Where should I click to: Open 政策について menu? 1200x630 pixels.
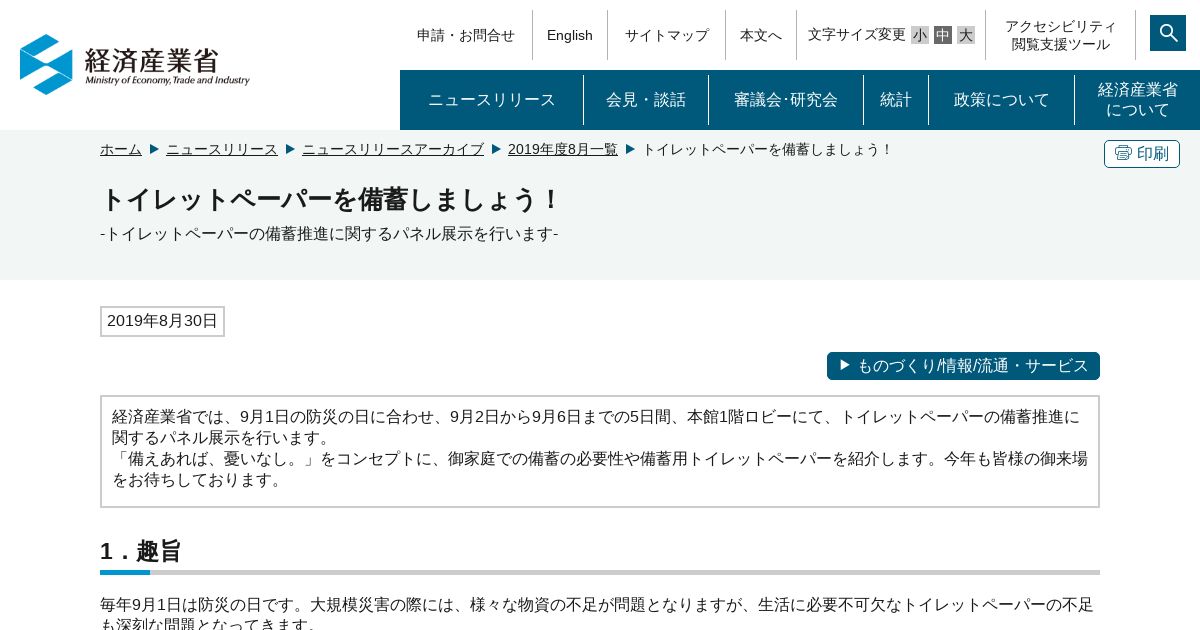pos(1002,100)
